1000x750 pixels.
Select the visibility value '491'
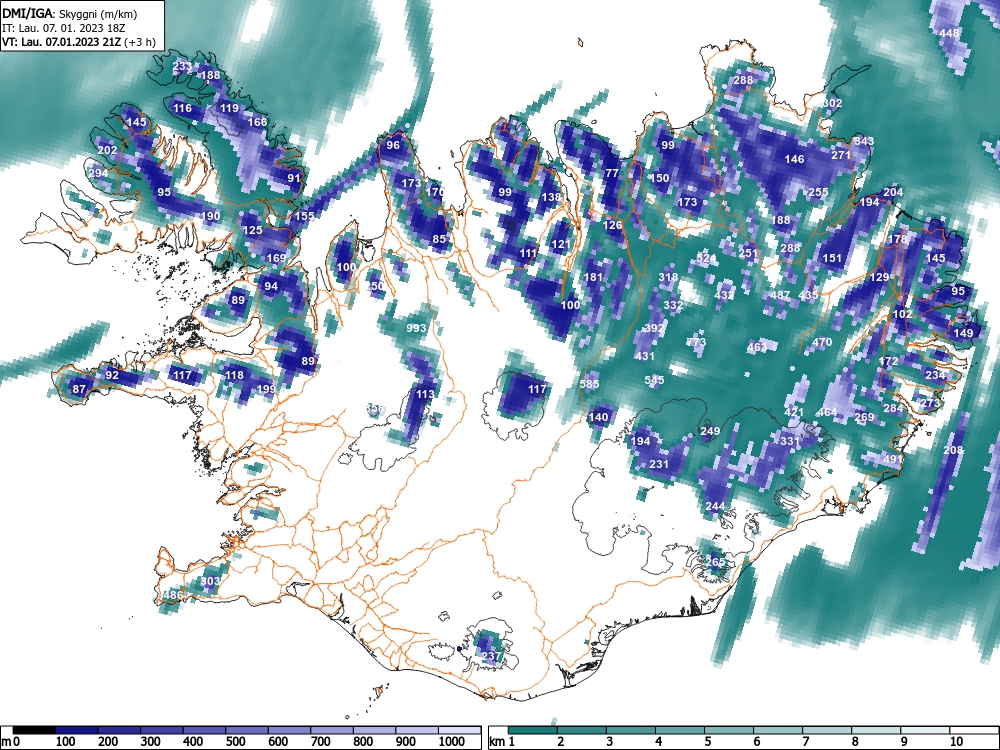[893, 459]
